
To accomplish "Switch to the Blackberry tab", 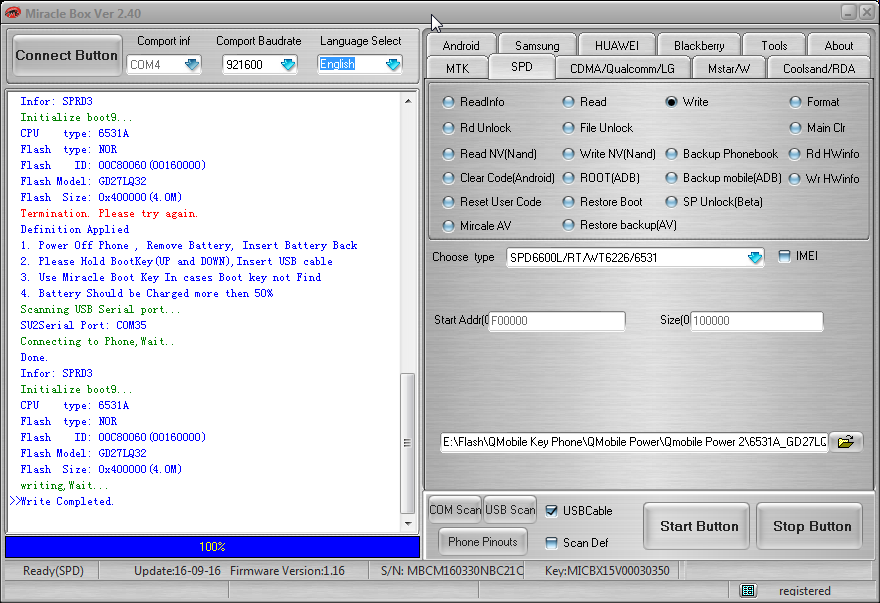I will [x=699, y=45].
